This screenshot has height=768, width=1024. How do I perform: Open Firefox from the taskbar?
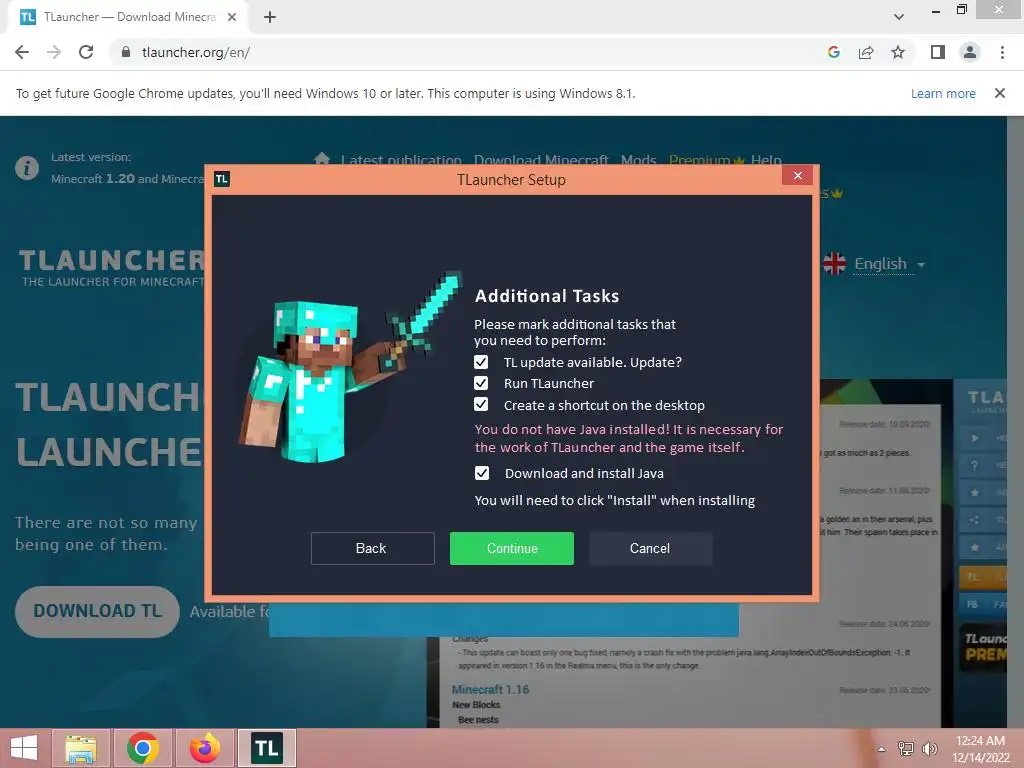click(204, 748)
